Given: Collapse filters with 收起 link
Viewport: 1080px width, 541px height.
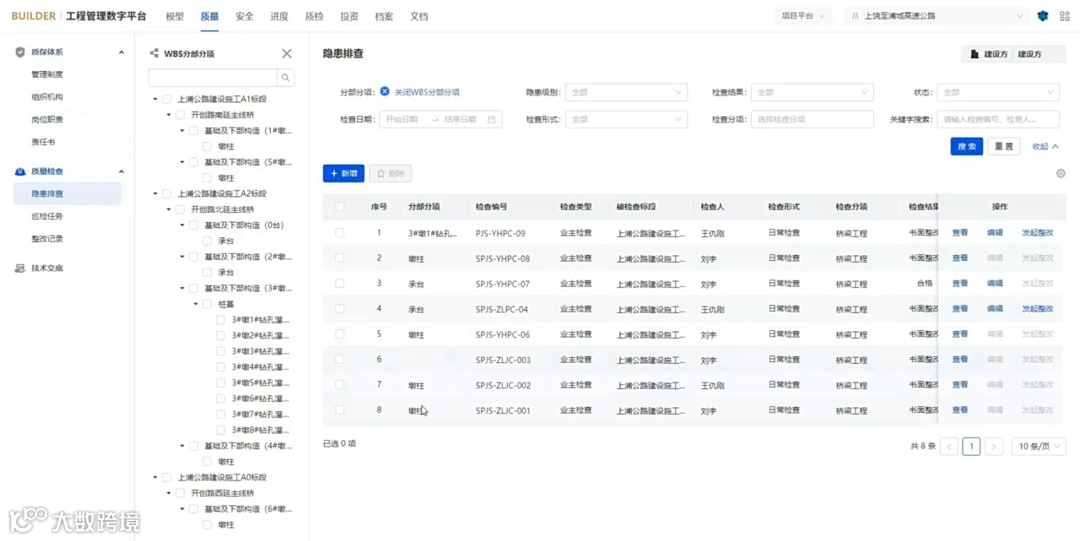Looking at the screenshot, I should pyautogui.click(x=1045, y=147).
